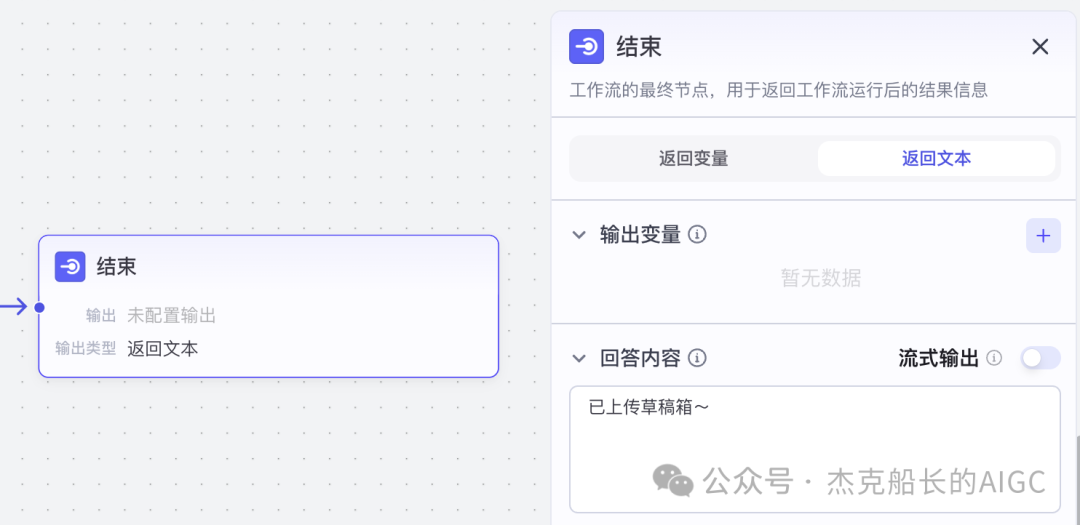Collapse the 输出变量 section chevron

pyautogui.click(x=578, y=235)
